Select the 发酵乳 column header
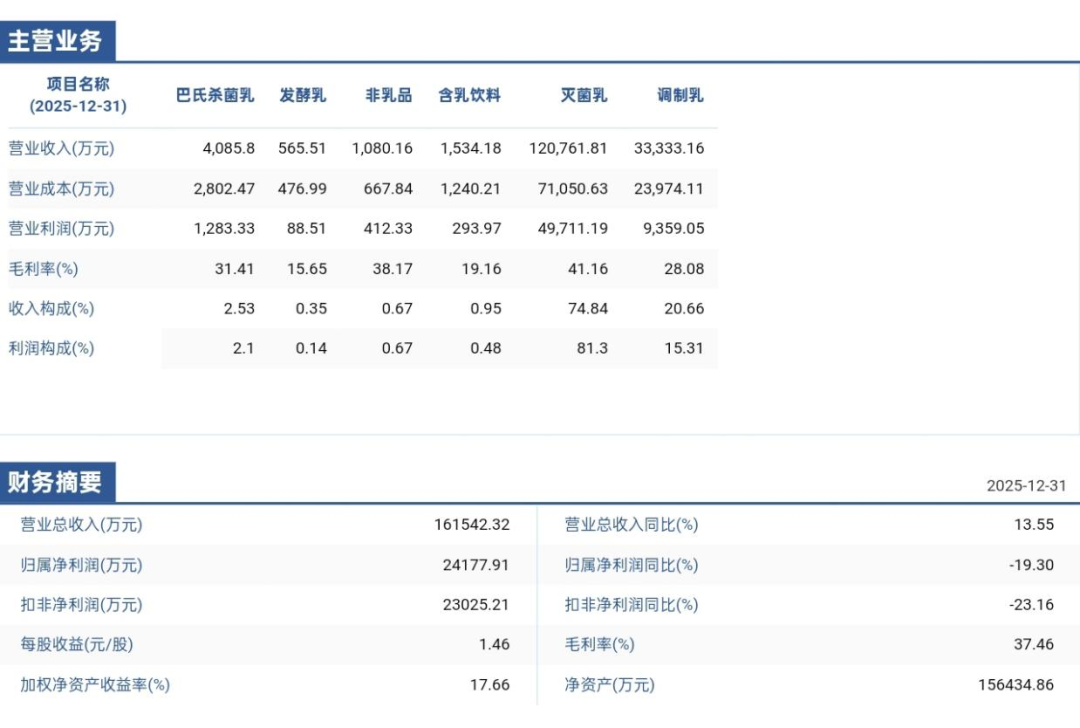This screenshot has height=728, width=1080. click(302, 95)
